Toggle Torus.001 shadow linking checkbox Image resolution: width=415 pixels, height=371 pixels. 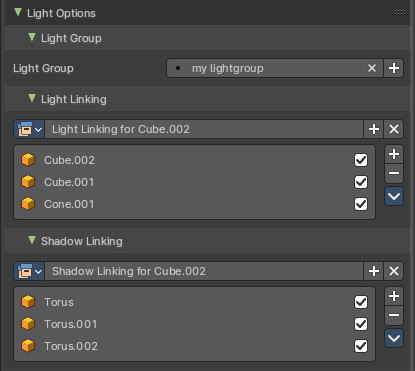(x=361, y=324)
